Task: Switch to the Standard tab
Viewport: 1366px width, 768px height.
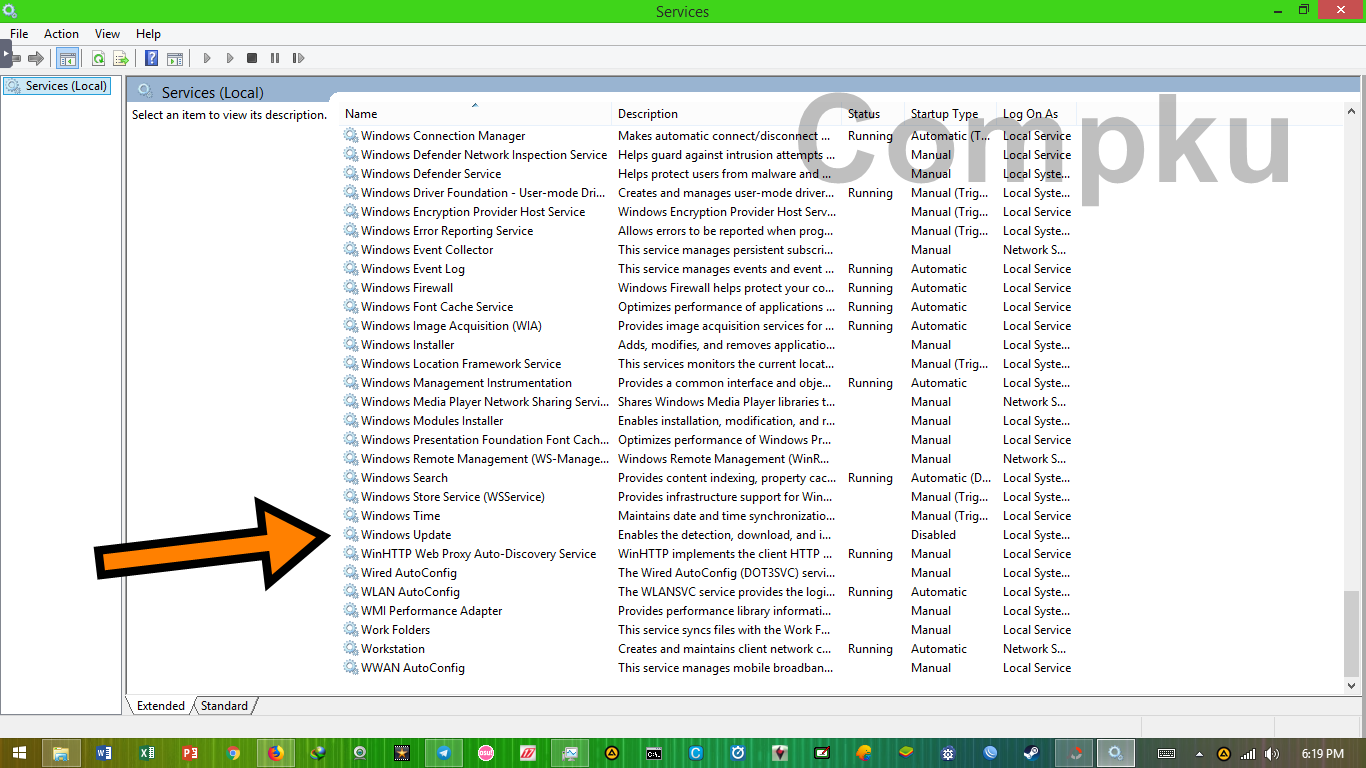Action: point(224,706)
